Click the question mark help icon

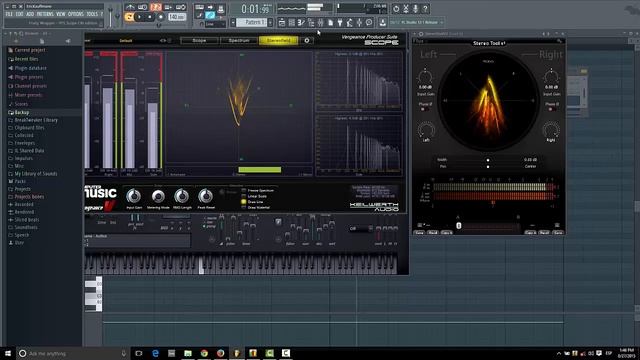point(425,9)
